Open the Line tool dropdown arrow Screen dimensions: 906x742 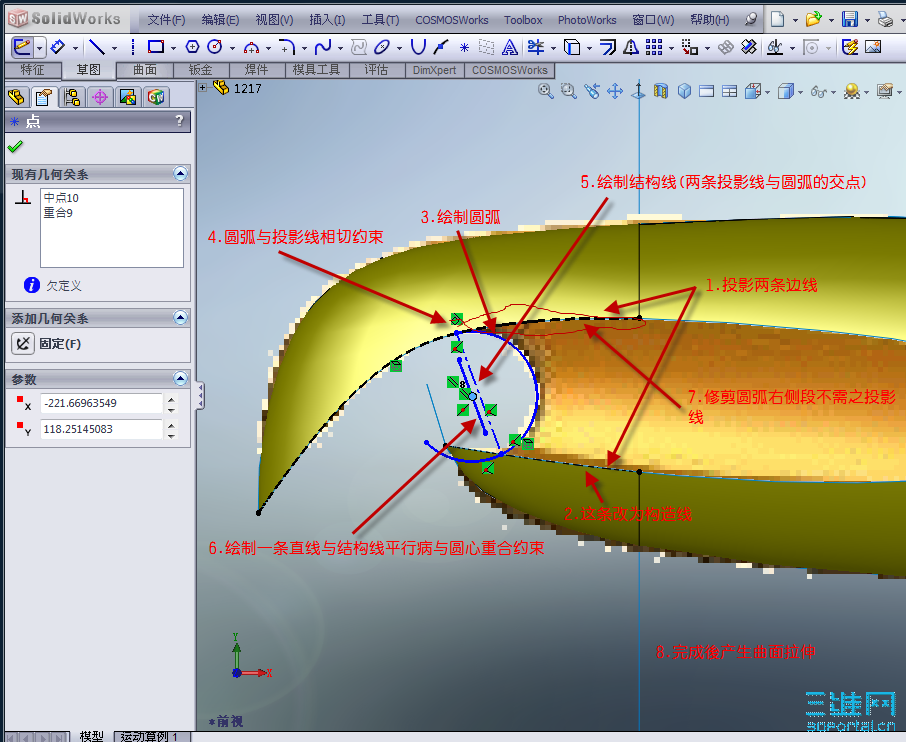pos(114,48)
